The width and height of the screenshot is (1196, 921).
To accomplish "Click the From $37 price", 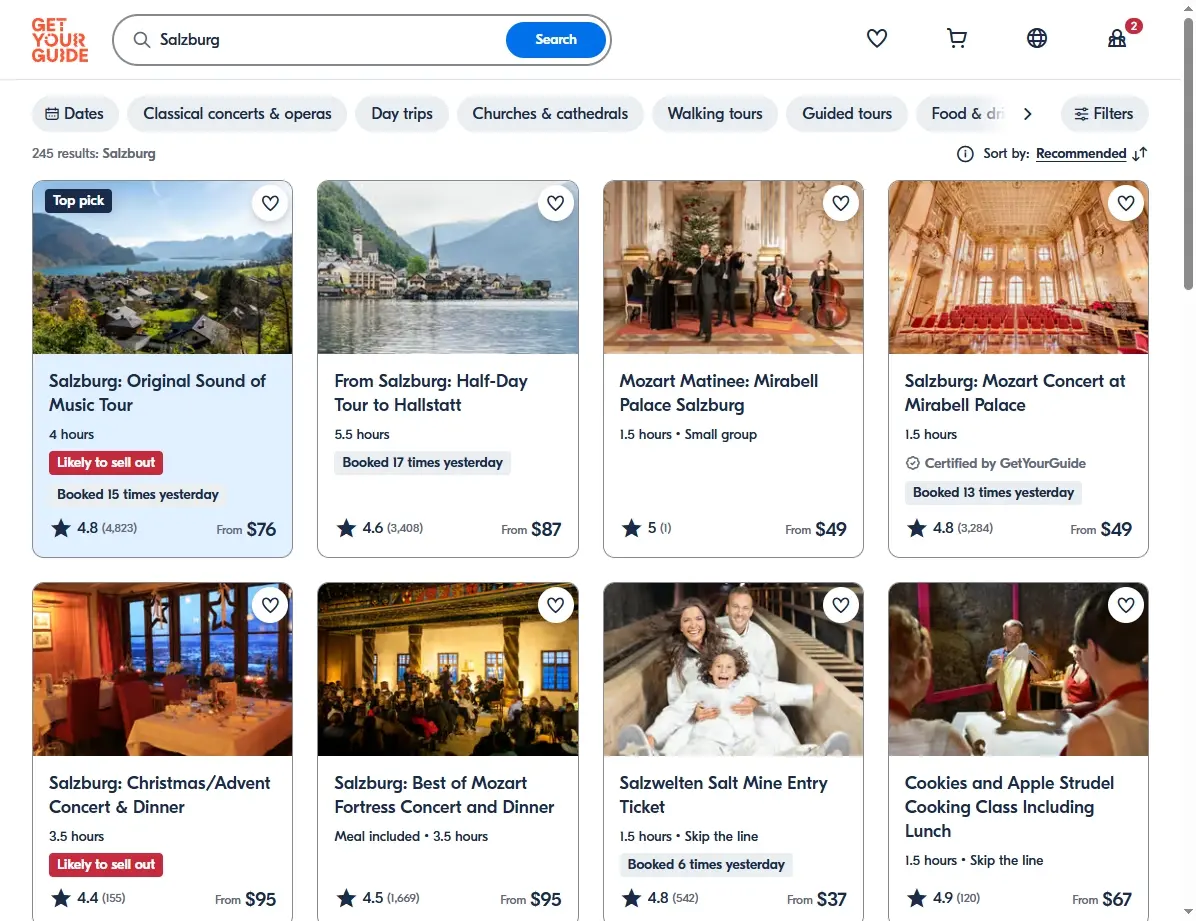I will pyautogui.click(x=816, y=900).
